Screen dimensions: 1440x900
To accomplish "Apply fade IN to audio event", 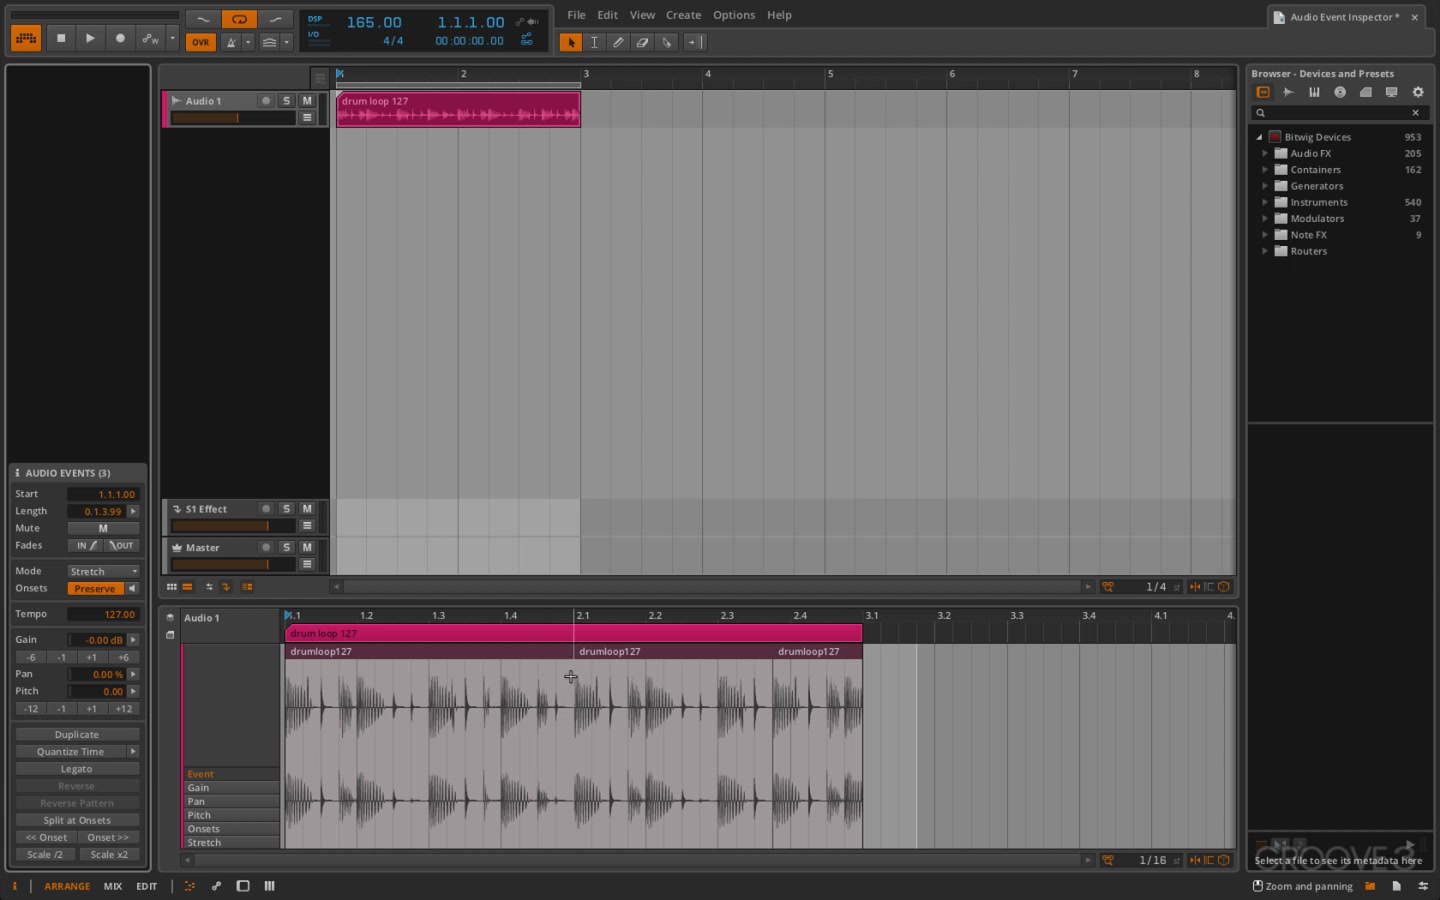I will (x=86, y=545).
